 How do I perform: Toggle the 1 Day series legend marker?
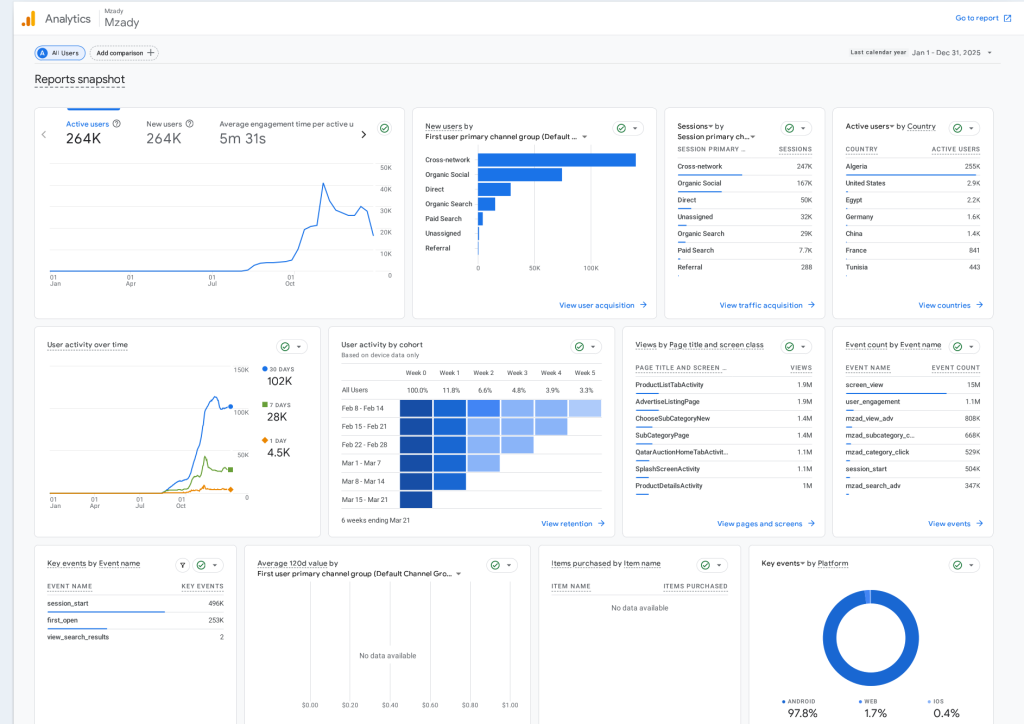tap(264, 440)
